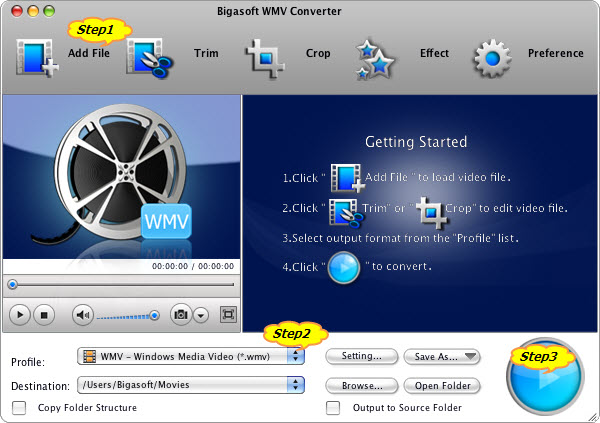Select the Crop tool icon
Viewport: 600px width, 423px height.
pos(265,58)
